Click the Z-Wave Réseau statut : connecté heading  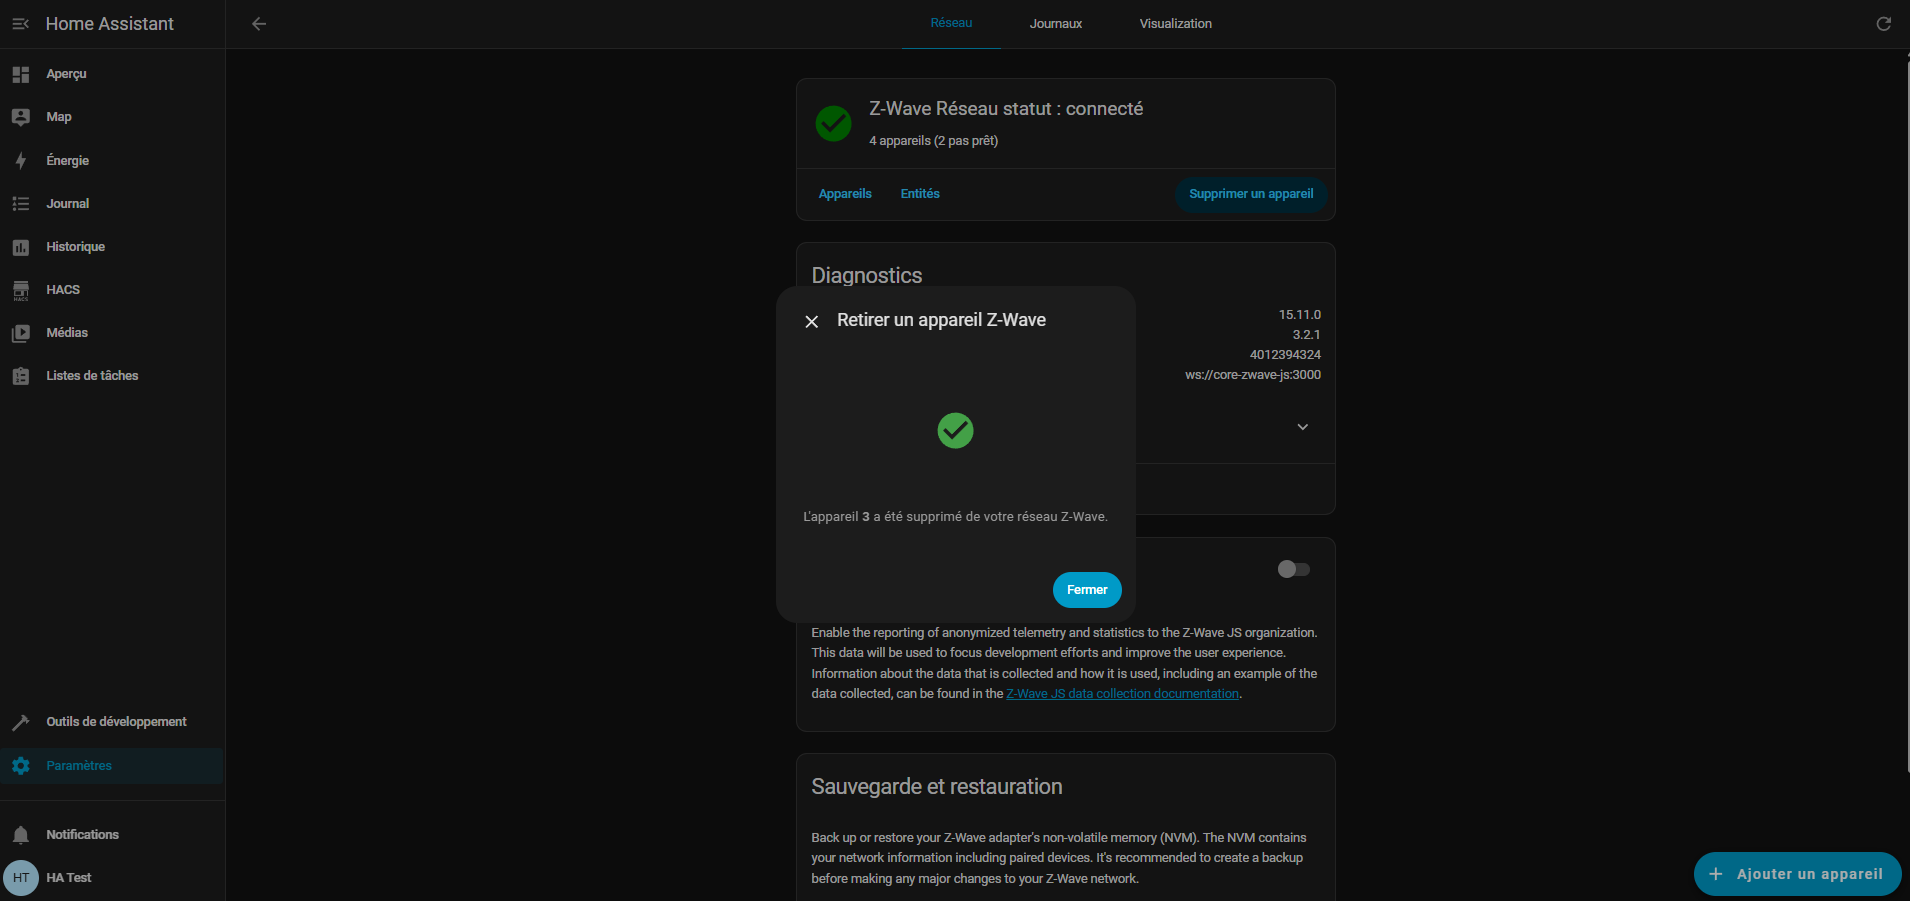tap(1006, 109)
